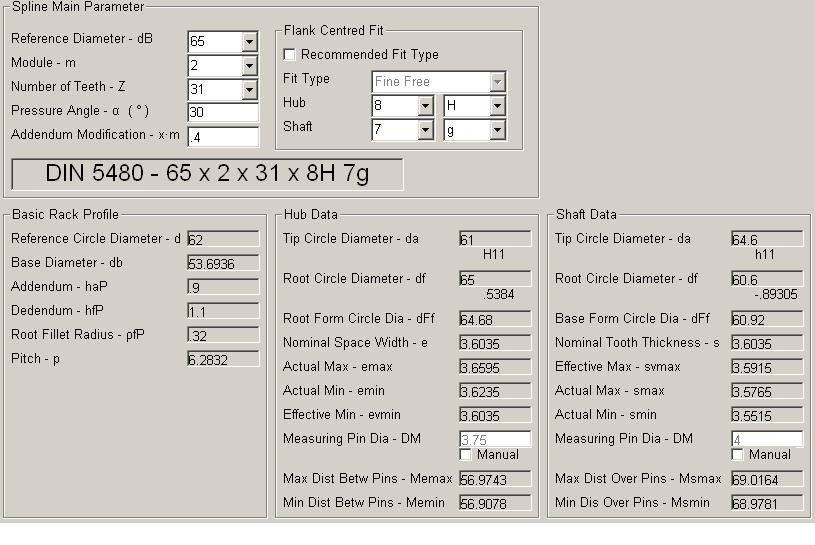Viewport: 815px width, 545px height.
Task: Select the Dedendum hfP value 1.1
Action: coord(223,311)
